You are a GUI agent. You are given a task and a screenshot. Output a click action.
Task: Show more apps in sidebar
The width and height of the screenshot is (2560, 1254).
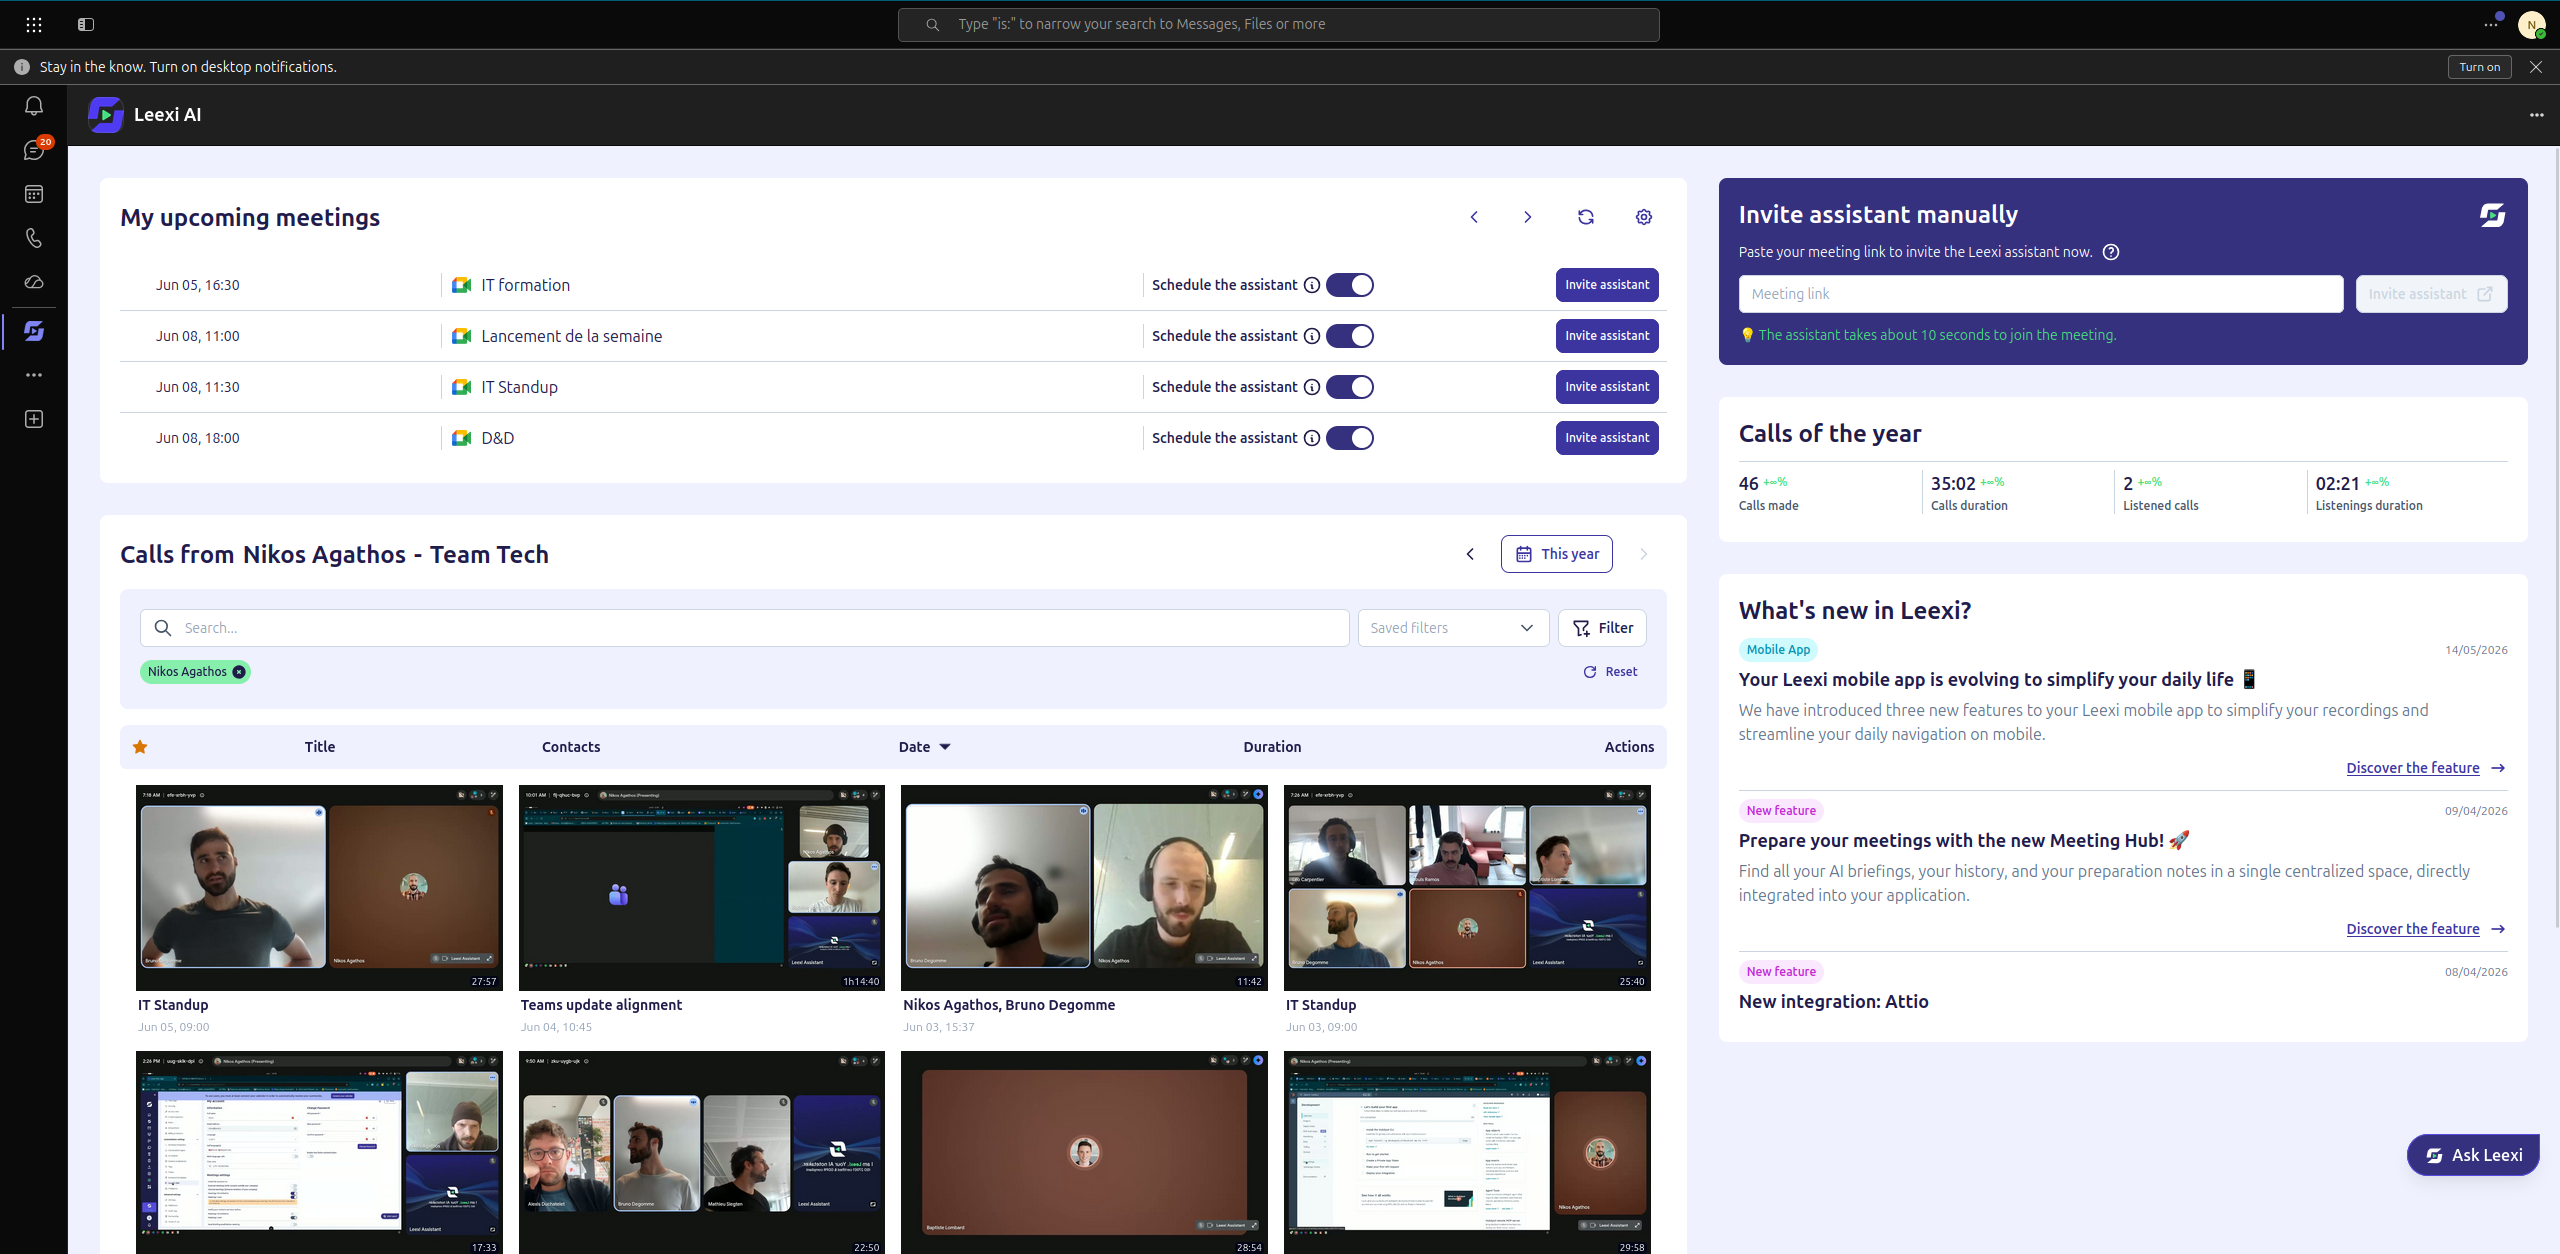[34, 375]
